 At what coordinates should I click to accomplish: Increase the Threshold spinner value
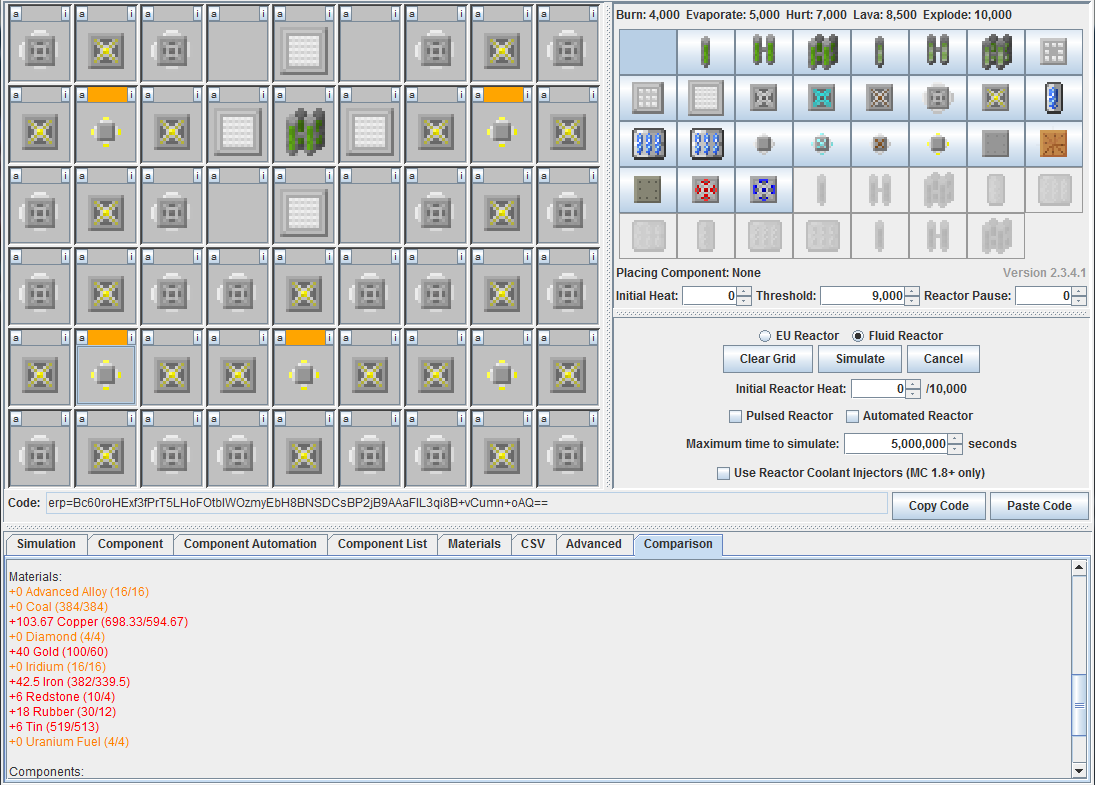(912, 291)
